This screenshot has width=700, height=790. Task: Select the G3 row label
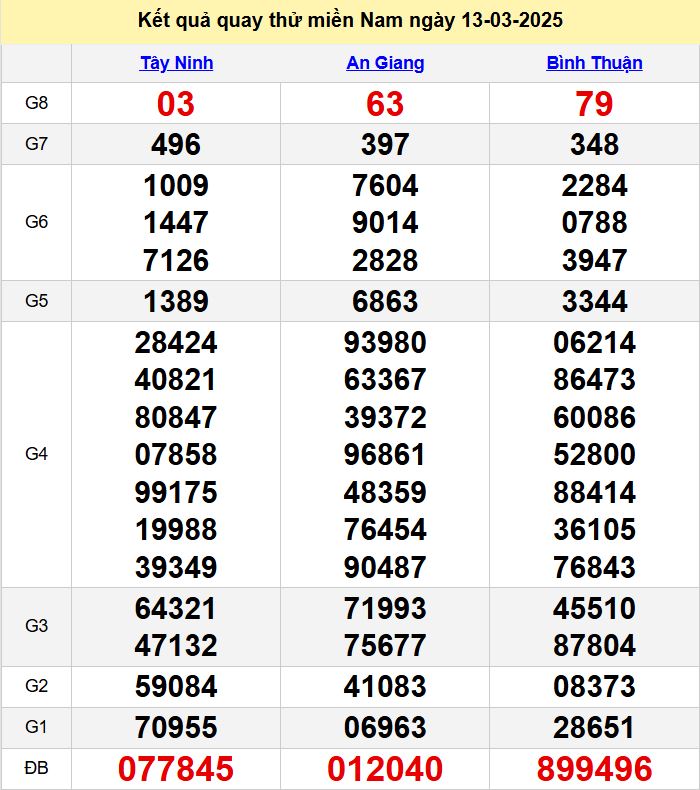point(36,626)
